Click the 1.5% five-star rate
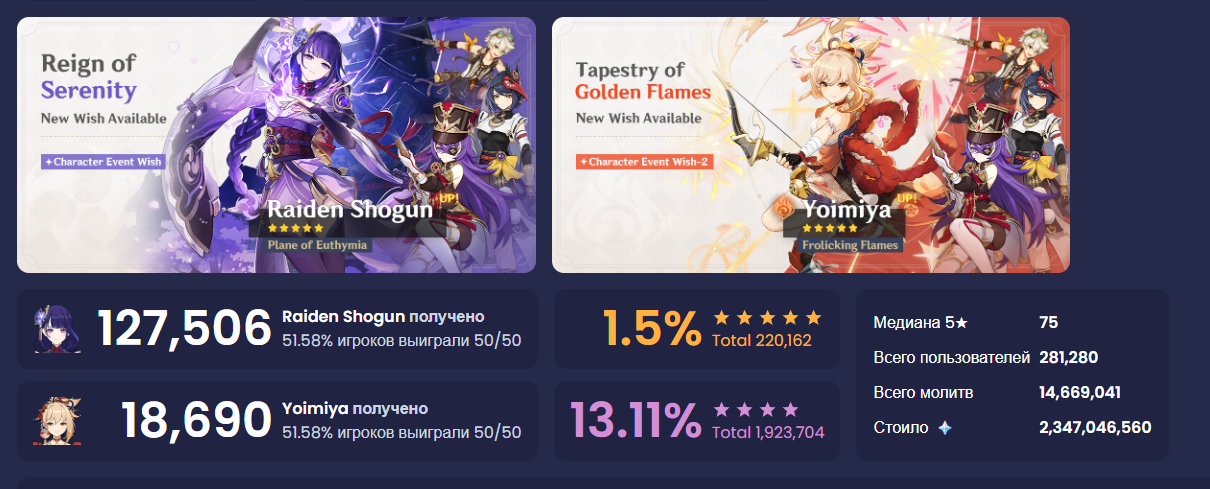The height and width of the screenshot is (489, 1210). pos(652,329)
